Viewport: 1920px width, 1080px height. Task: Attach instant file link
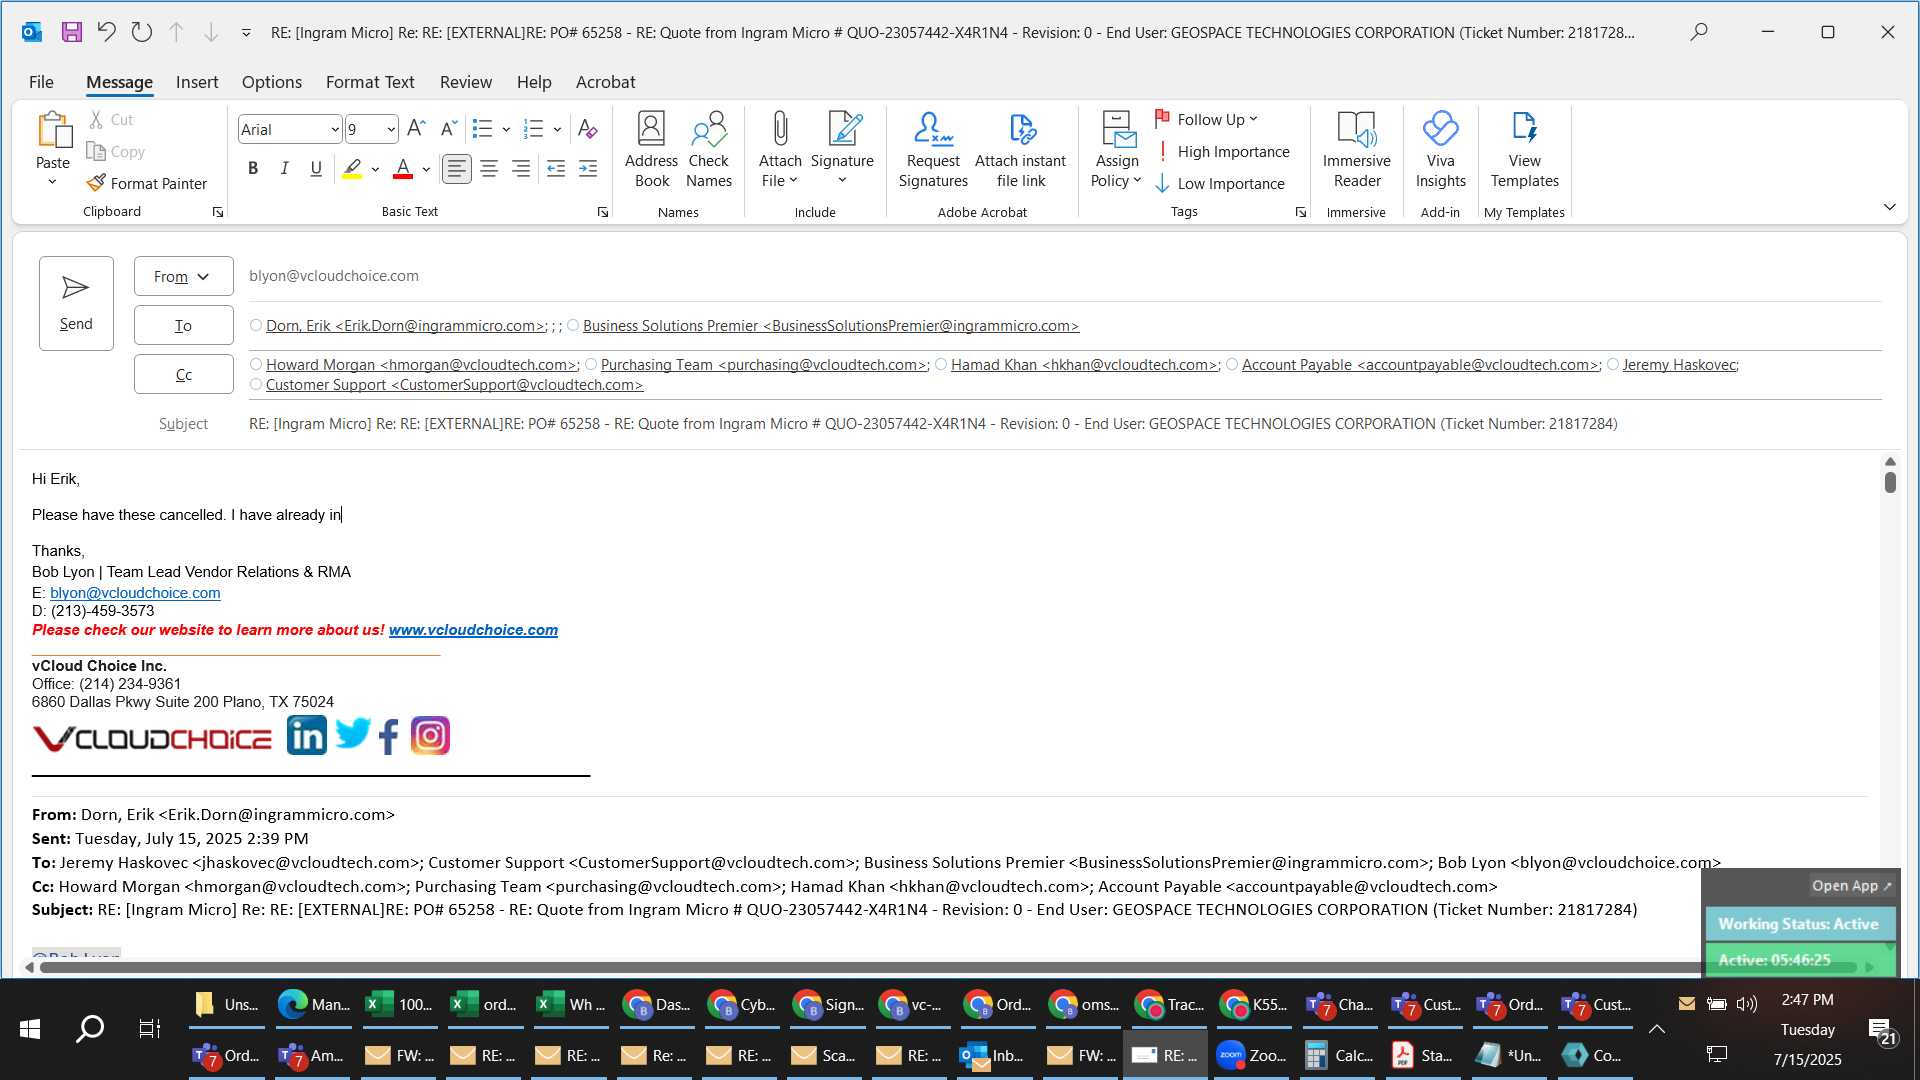pos(1020,150)
